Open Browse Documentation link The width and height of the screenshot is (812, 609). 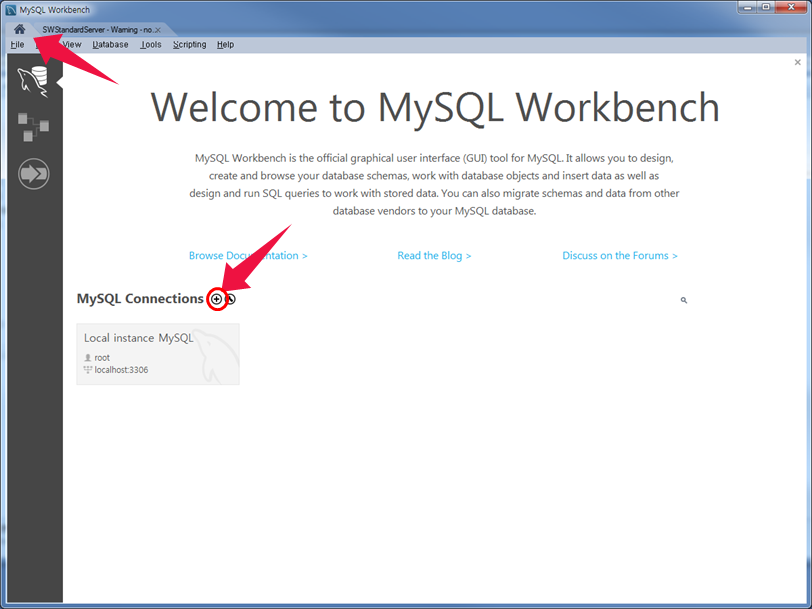(248, 255)
